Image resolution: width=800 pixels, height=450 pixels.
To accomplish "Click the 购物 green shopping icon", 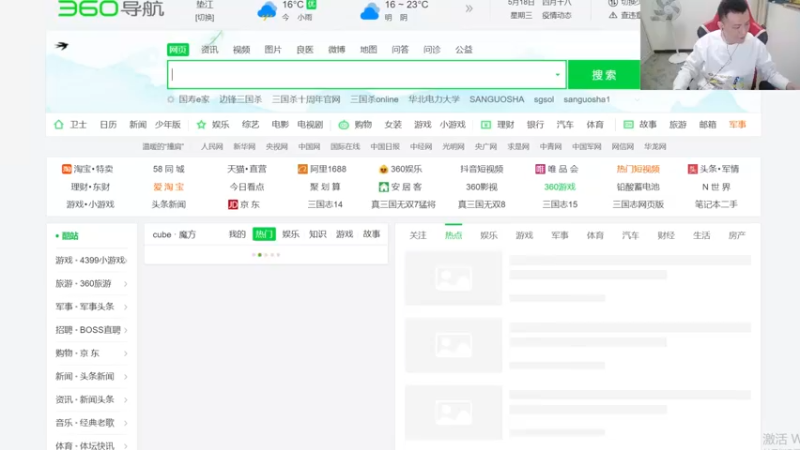I will coord(344,124).
